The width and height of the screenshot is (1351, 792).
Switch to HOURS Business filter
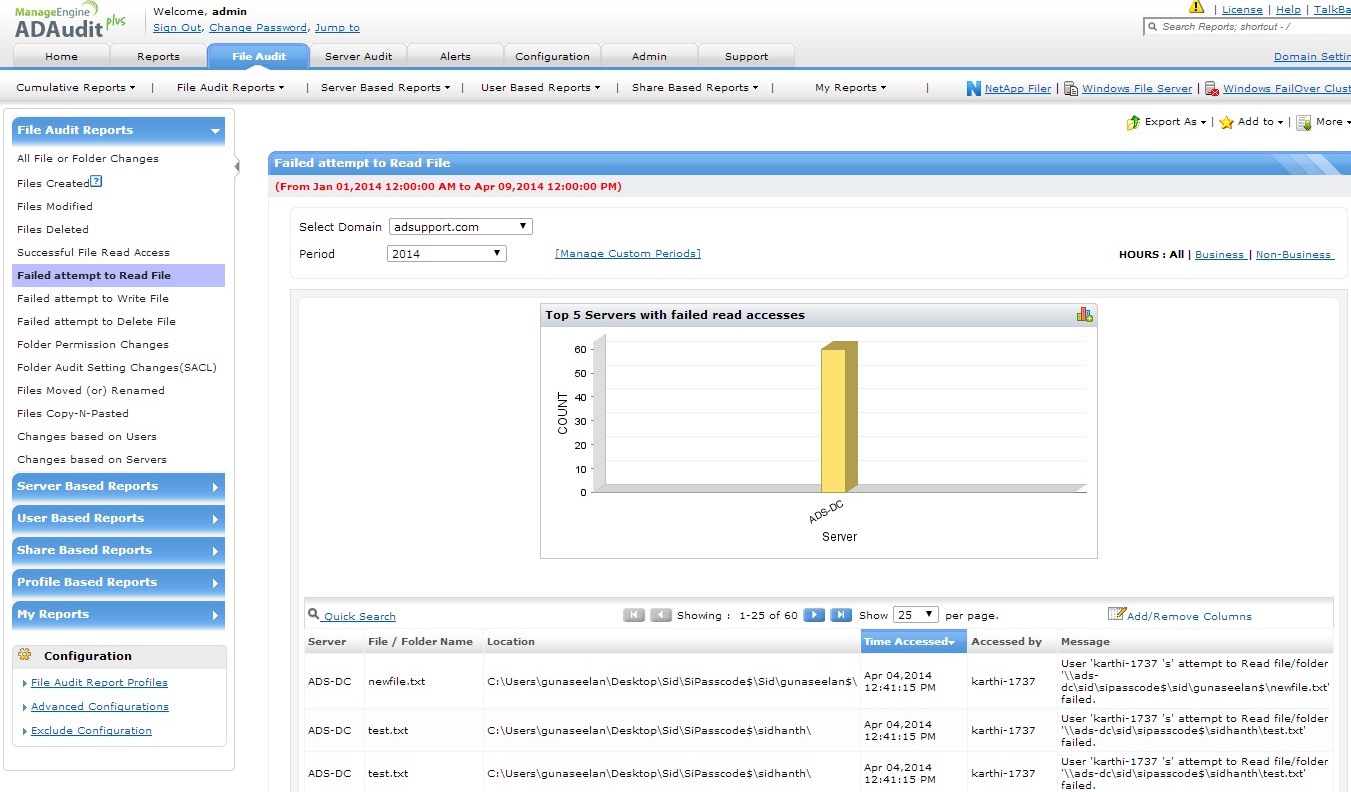pyautogui.click(x=1219, y=255)
